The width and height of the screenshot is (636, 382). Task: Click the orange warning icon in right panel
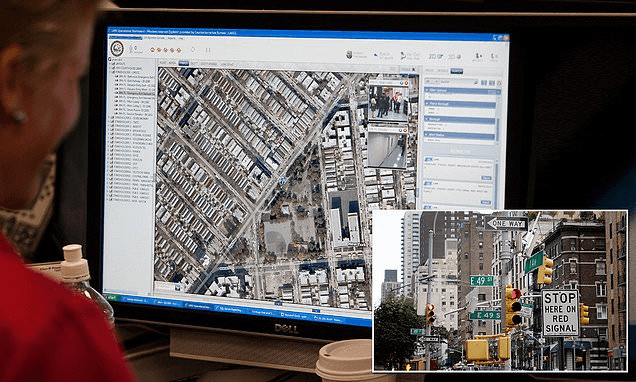click(x=499, y=83)
